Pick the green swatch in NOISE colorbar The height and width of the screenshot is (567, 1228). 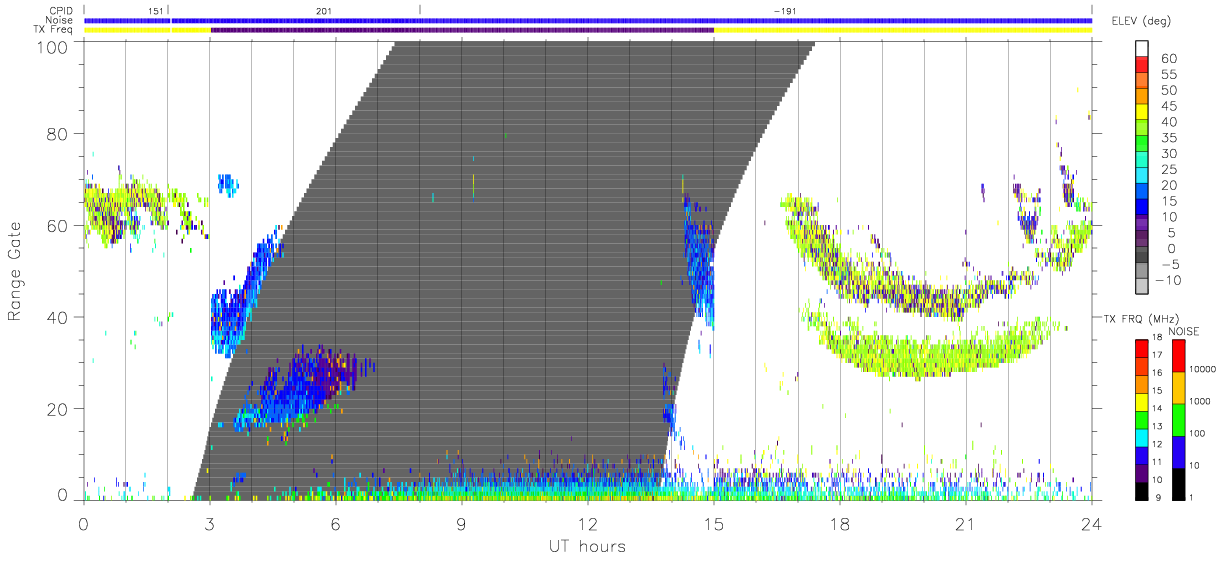click(x=1178, y=419)
